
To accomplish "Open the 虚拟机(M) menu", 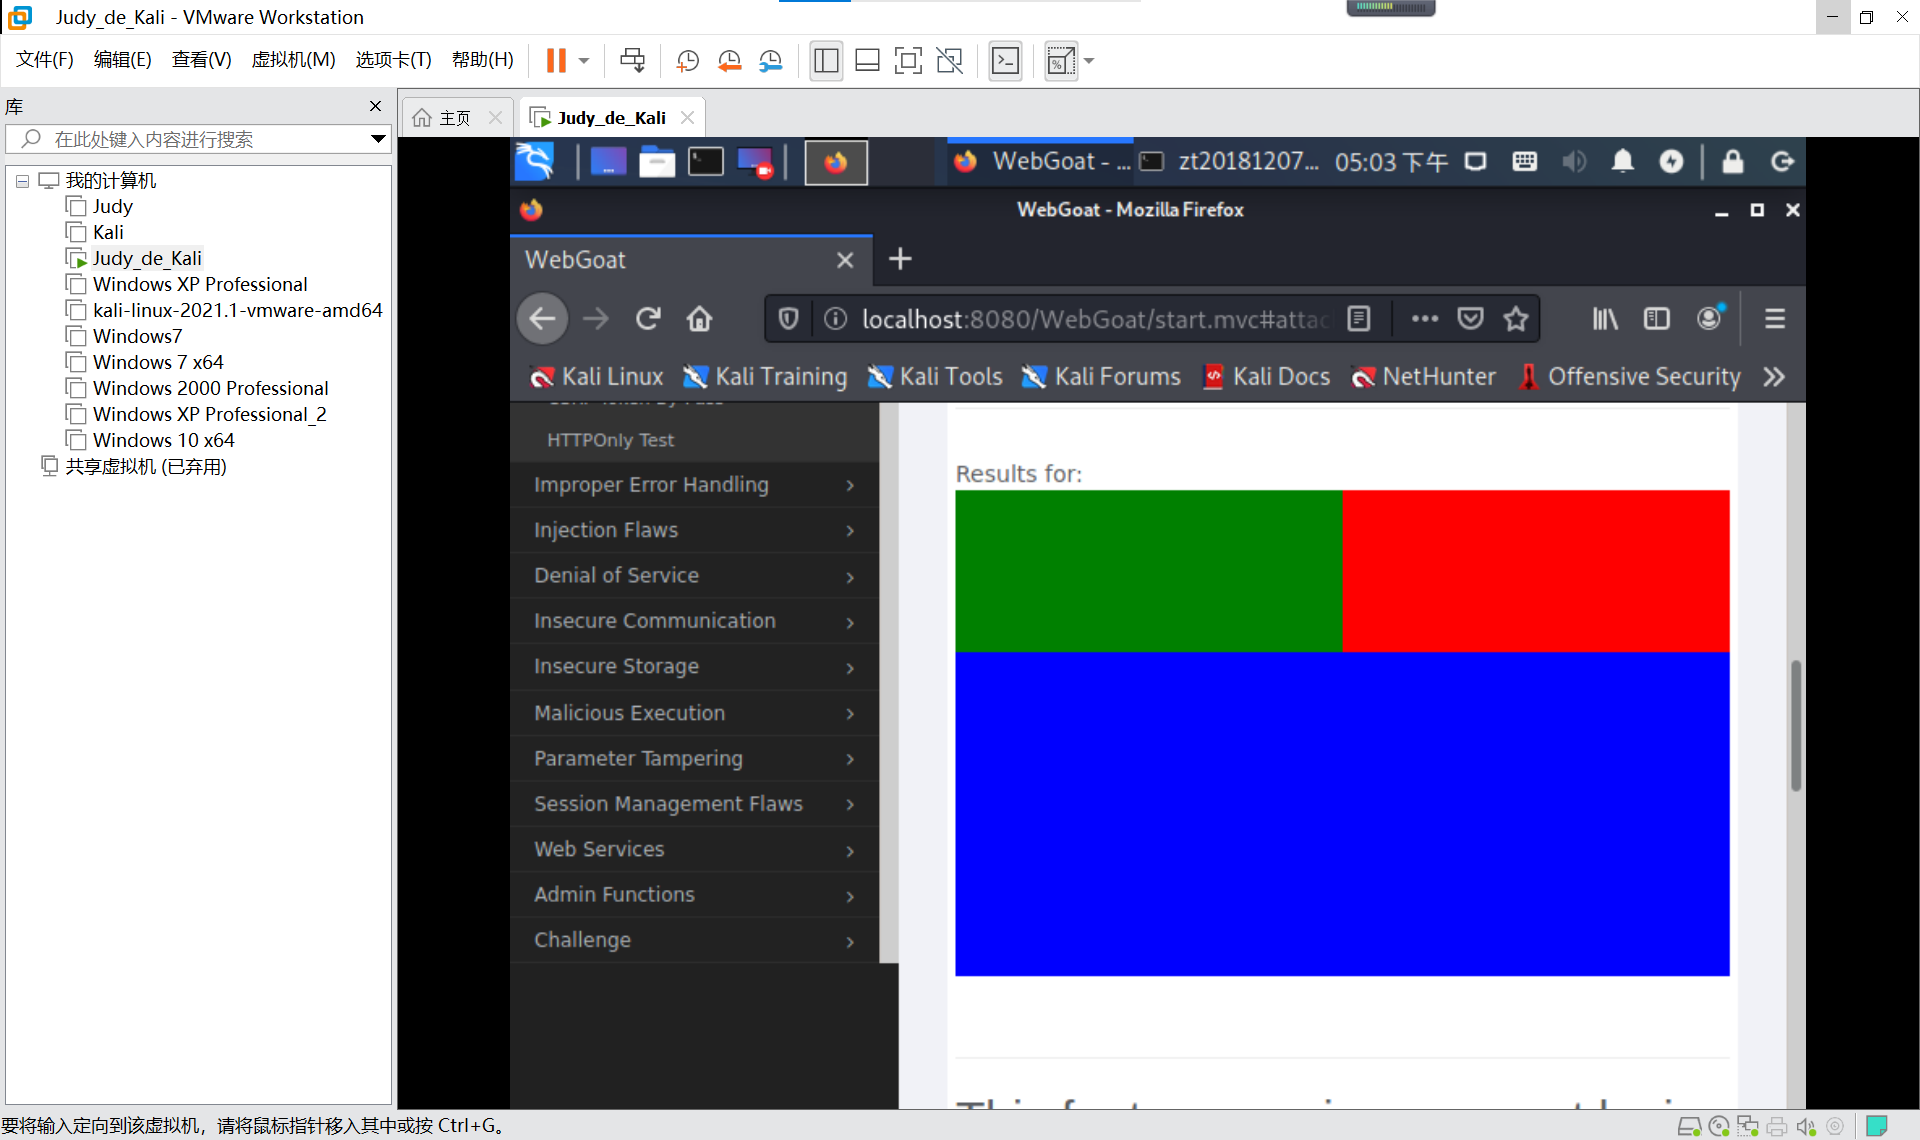I will click(x=293, y=59).
